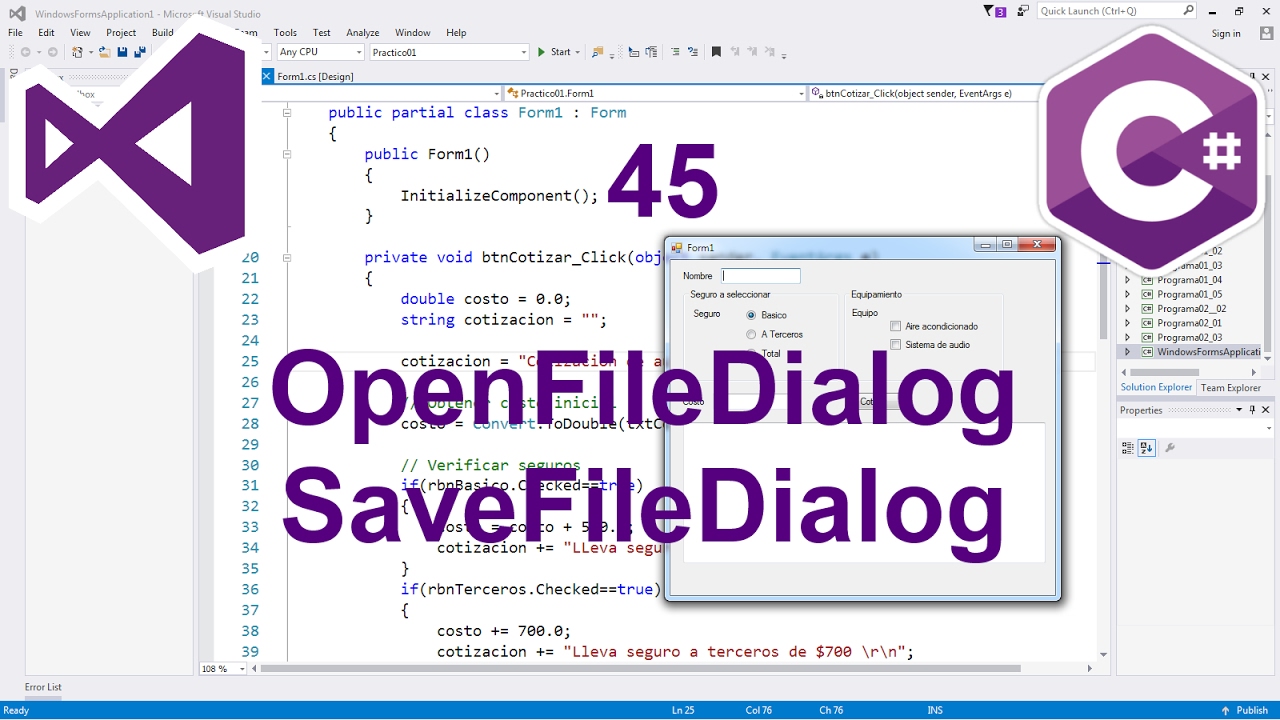Open the send feedback icon
This screenshot has height=720, width=1280.
(1023, 11)
